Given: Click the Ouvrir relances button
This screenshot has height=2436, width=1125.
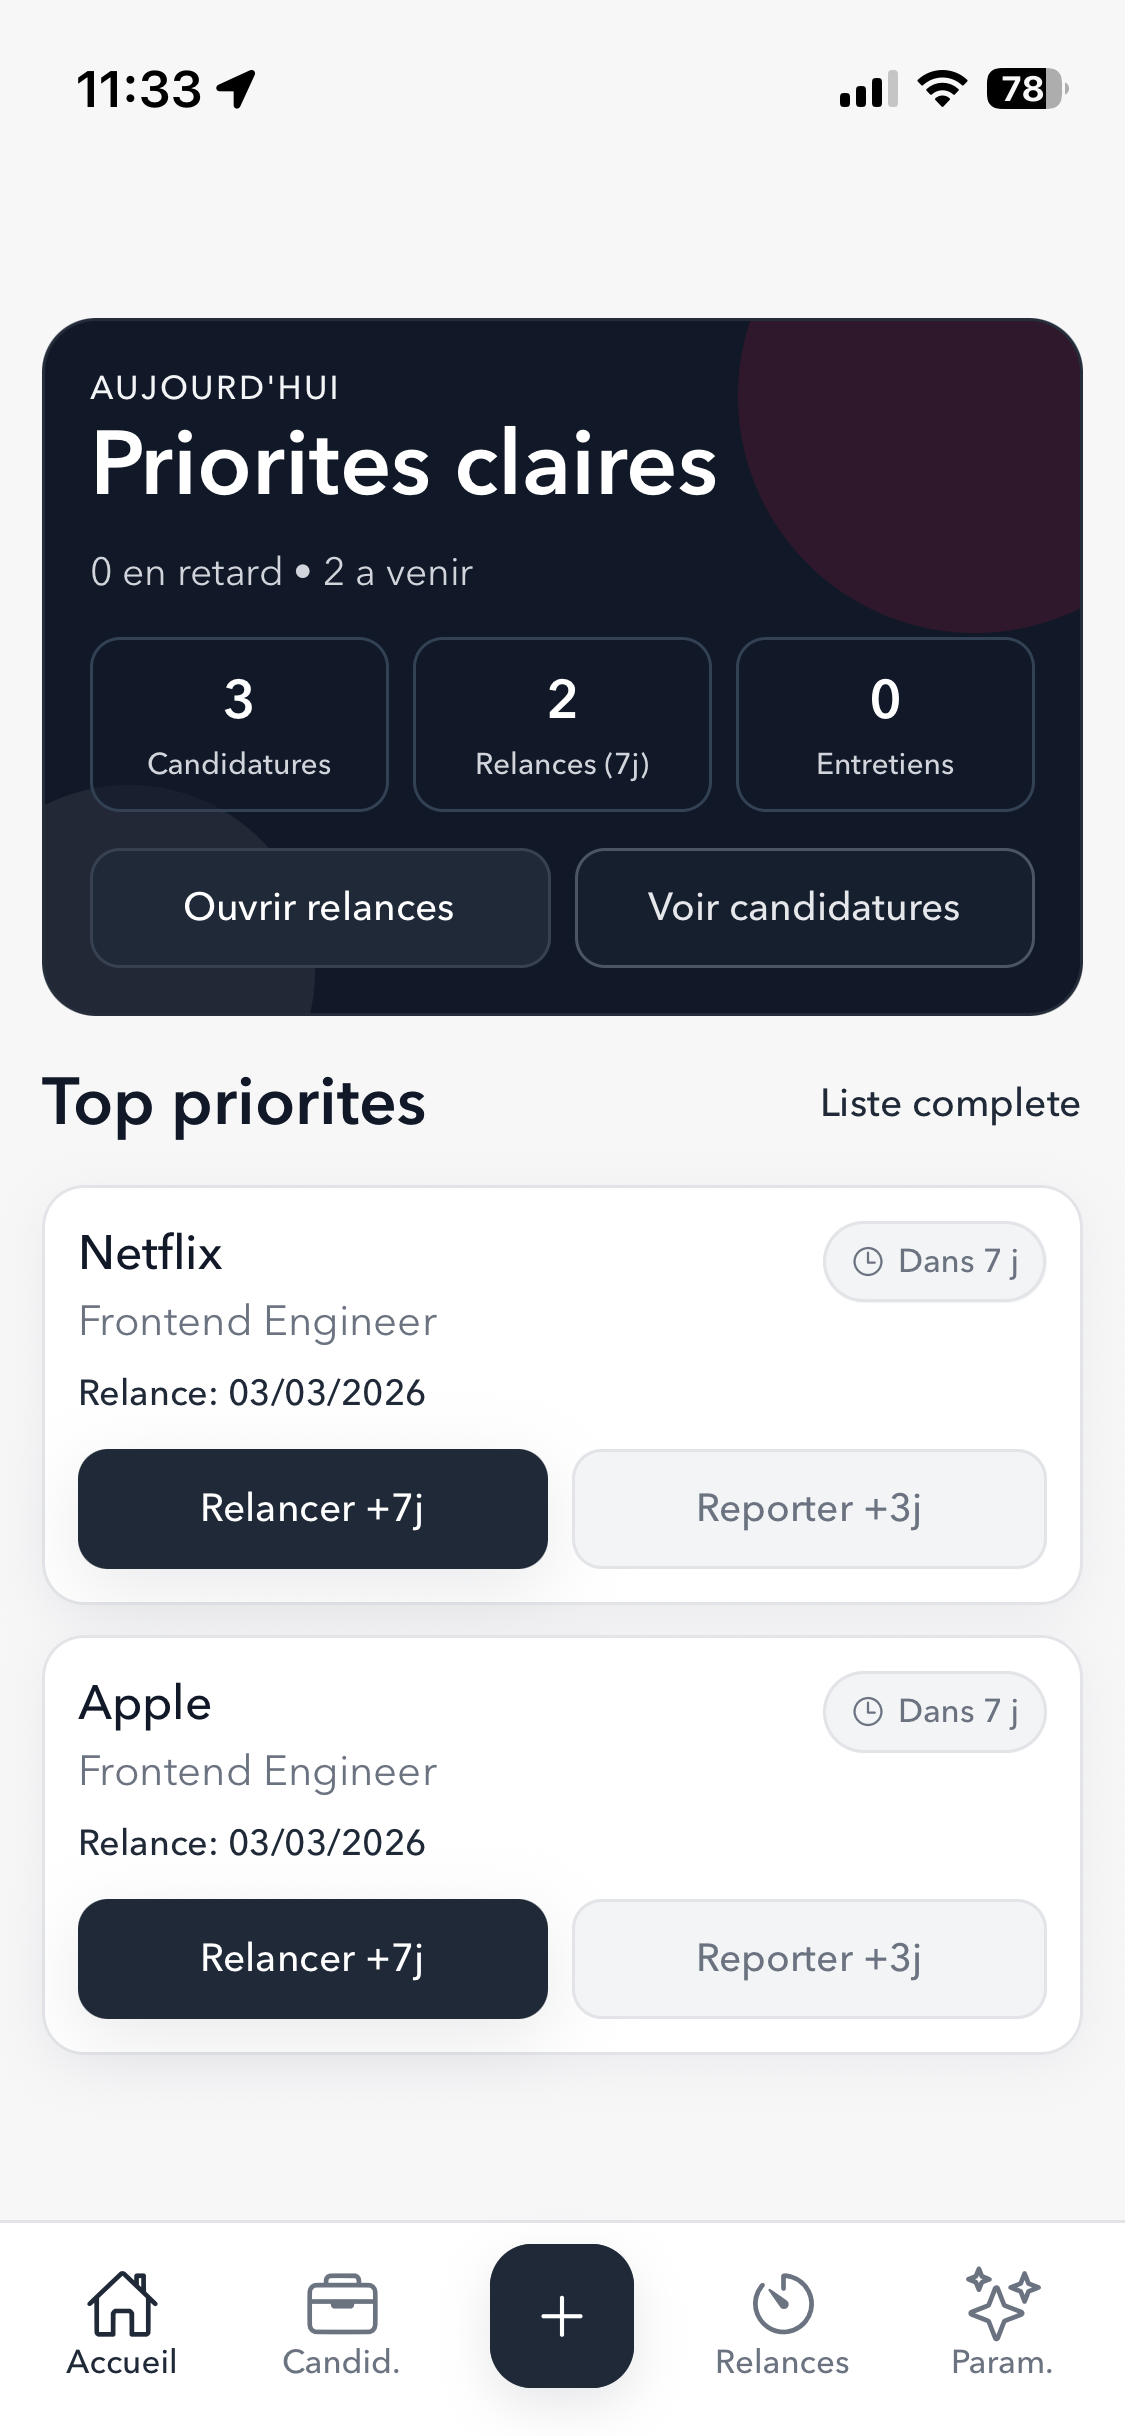Looking at the screenshot, I should pyautogui.click(x=320, y=907).
